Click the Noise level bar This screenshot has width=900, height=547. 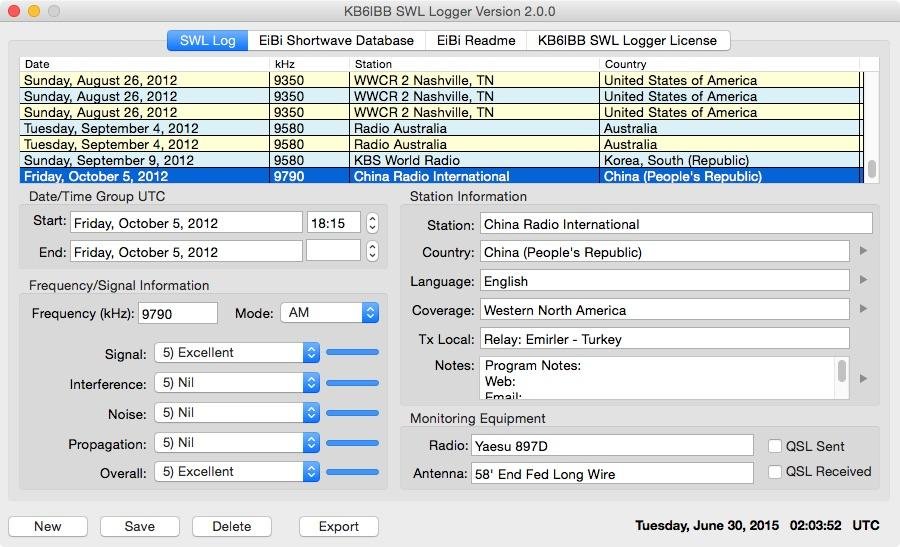click(352, 412)
